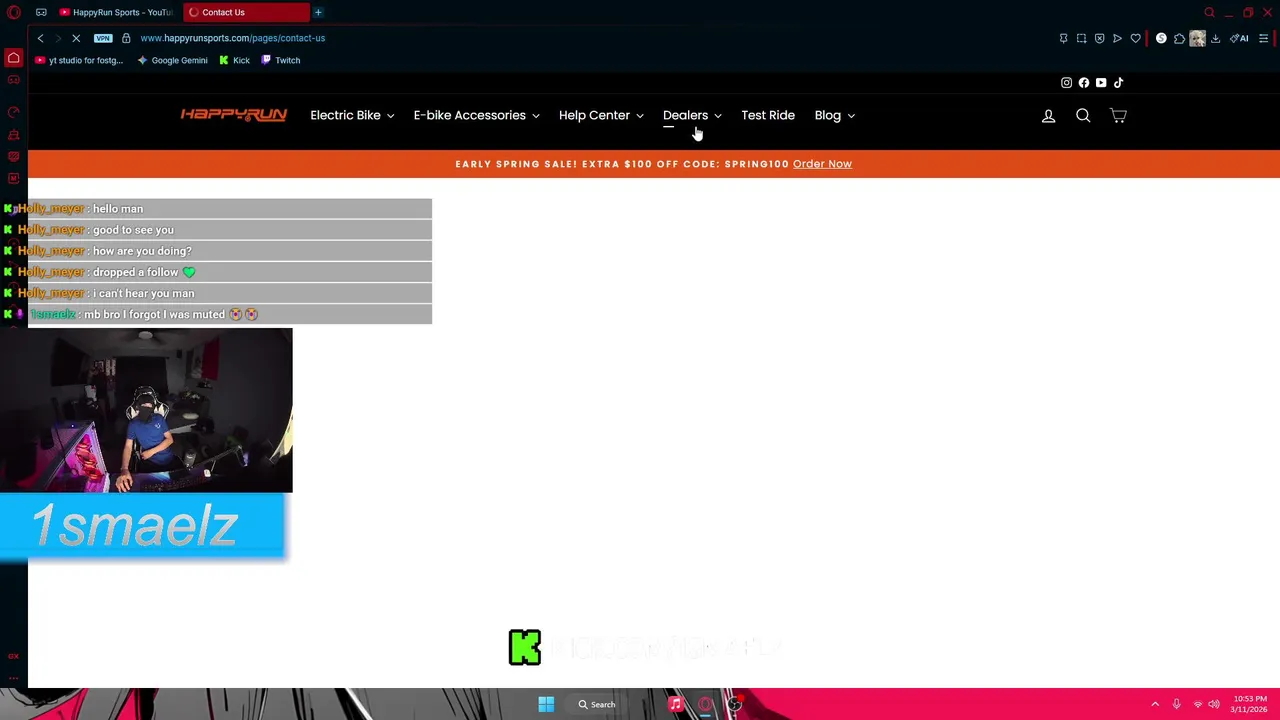Image resolution: width=1280 pixels, height=720 pixels.
Task: Open Windows Start menu
Action: (546, 704)
